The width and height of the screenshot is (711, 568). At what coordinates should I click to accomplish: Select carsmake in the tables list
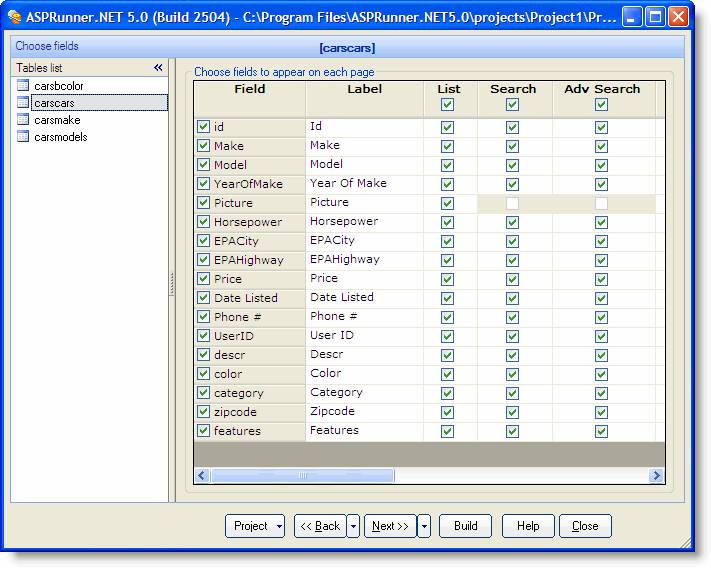(57, 120)
